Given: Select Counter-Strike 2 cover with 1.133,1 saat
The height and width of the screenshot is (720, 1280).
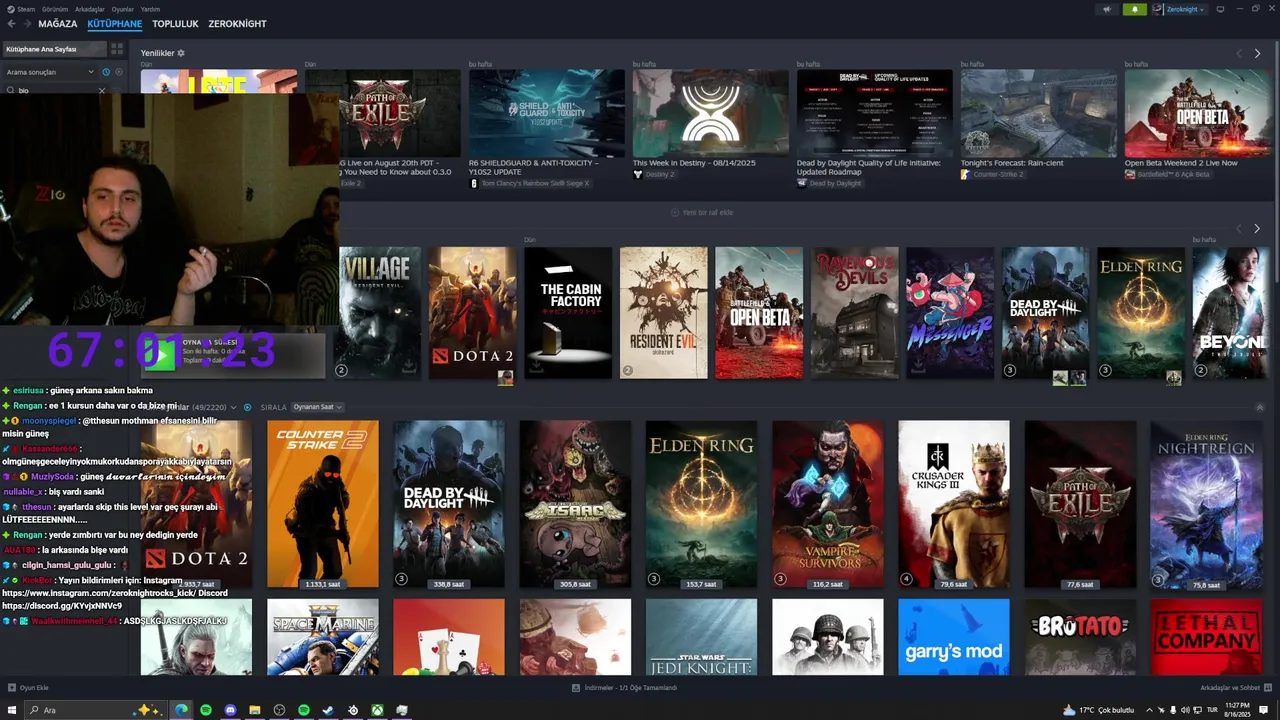Looking at the screenshot, I should pyautogui.click(x=323, y=504).
